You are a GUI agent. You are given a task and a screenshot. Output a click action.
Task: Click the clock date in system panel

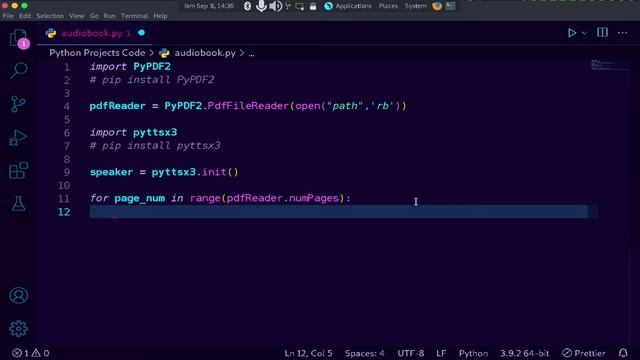point(209,6)
